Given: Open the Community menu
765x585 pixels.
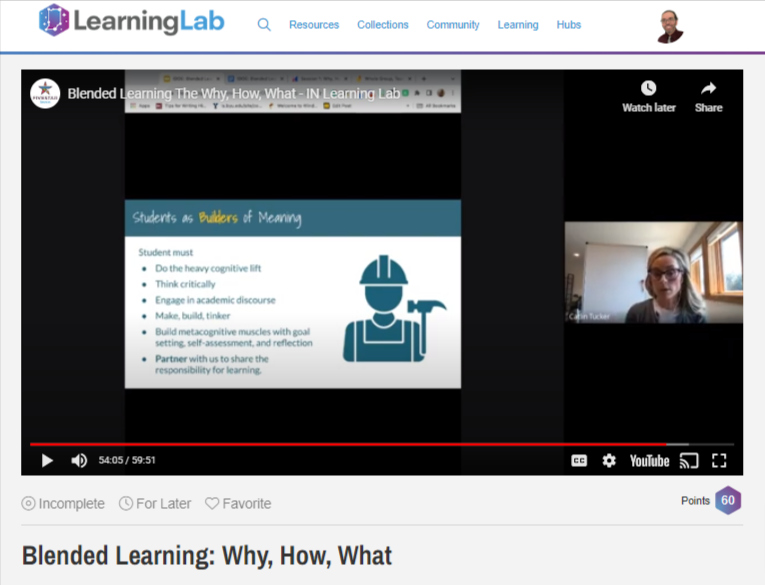Looking at the screenshot, I should tap(453, 24).
